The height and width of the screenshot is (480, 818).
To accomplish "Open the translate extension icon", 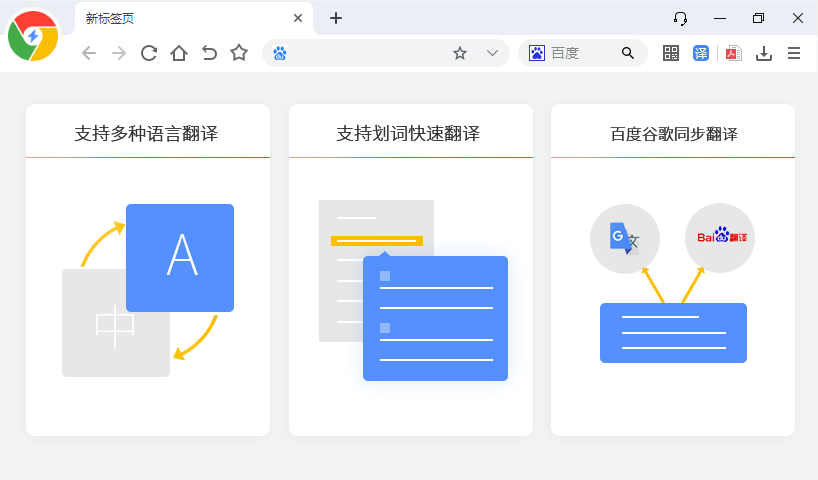I will 701,53.
